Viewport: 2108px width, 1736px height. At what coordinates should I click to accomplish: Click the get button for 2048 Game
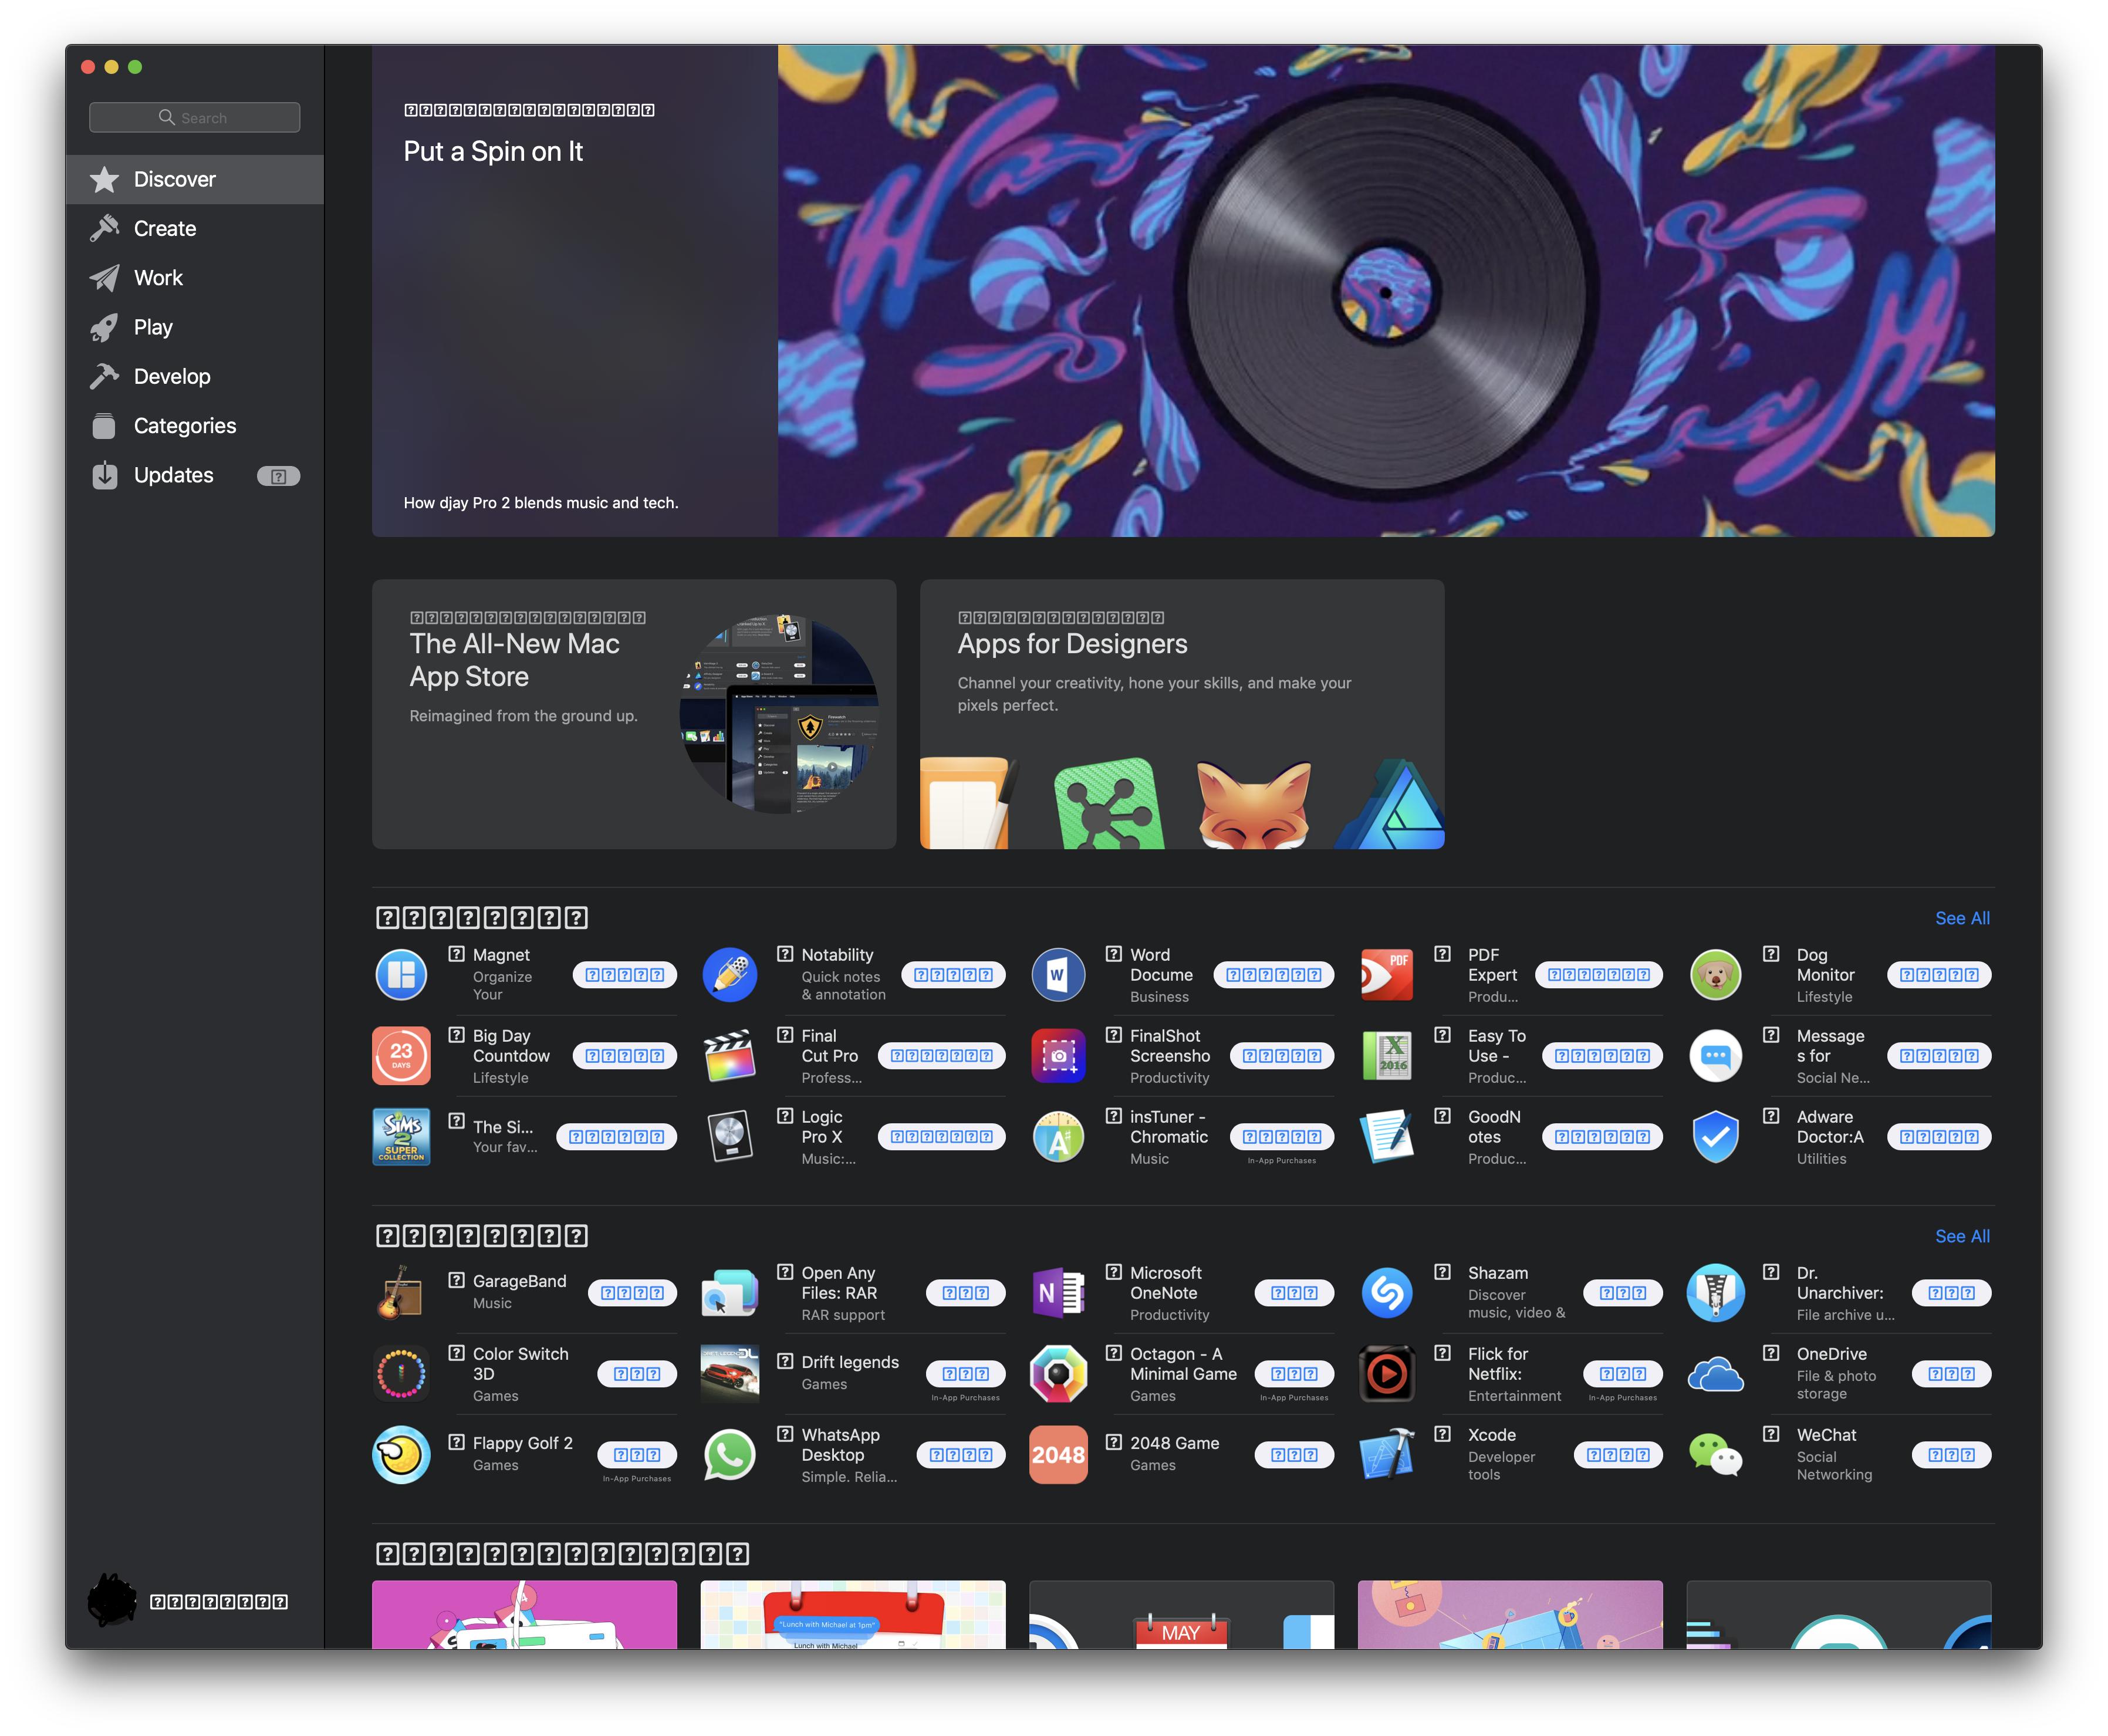click(x=1294, y=1455)
